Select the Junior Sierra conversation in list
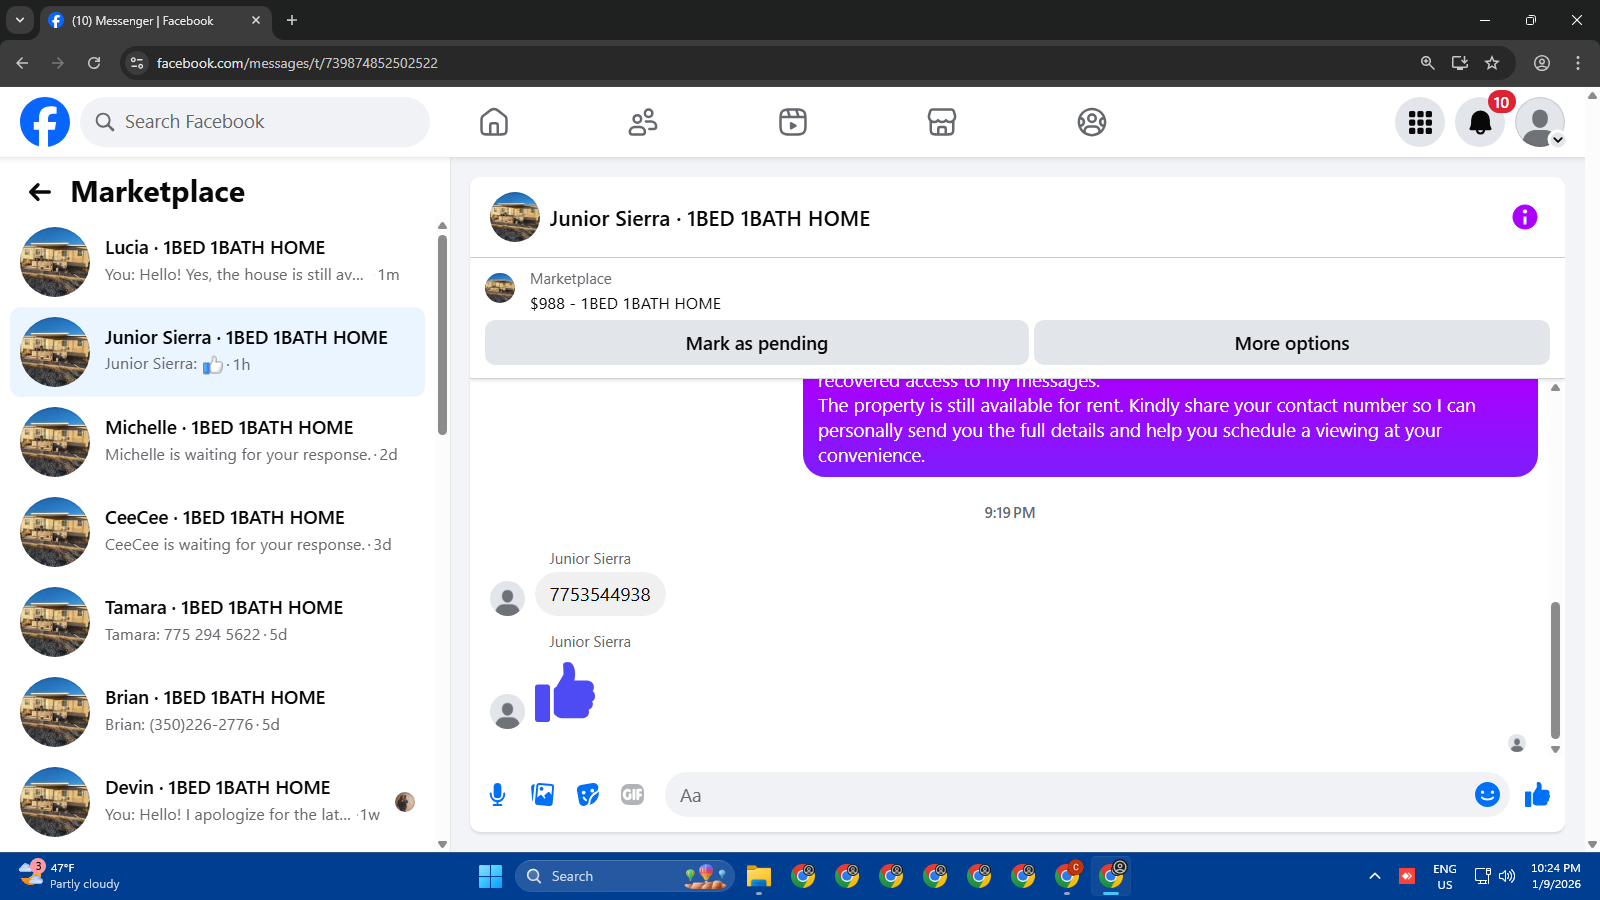Image resolution: width=1600 pixels, height=900 pixels. tap(217, 352)
